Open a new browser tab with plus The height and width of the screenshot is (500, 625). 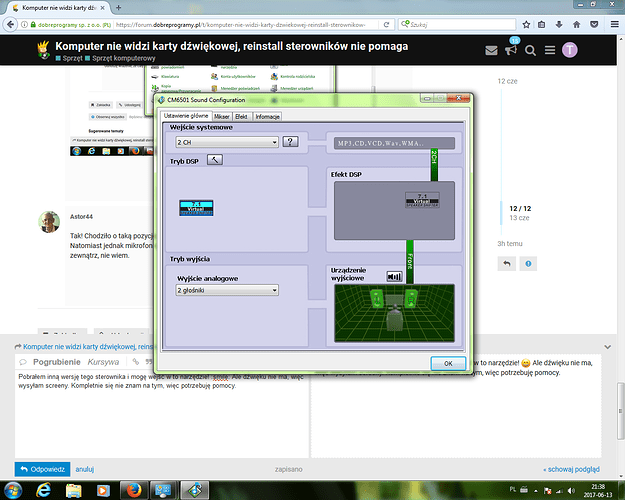pyautogui.click(x=118, y=8)
